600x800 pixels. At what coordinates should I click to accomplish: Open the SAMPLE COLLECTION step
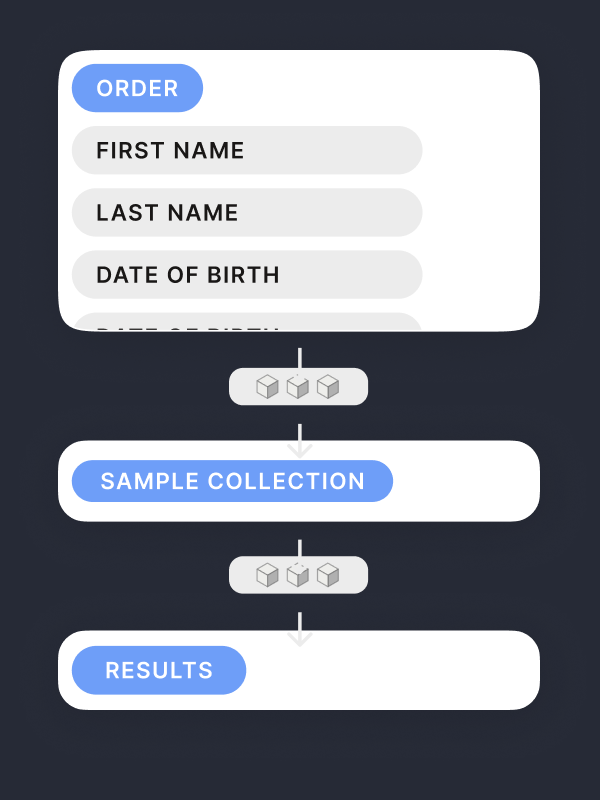click(232, 481)
